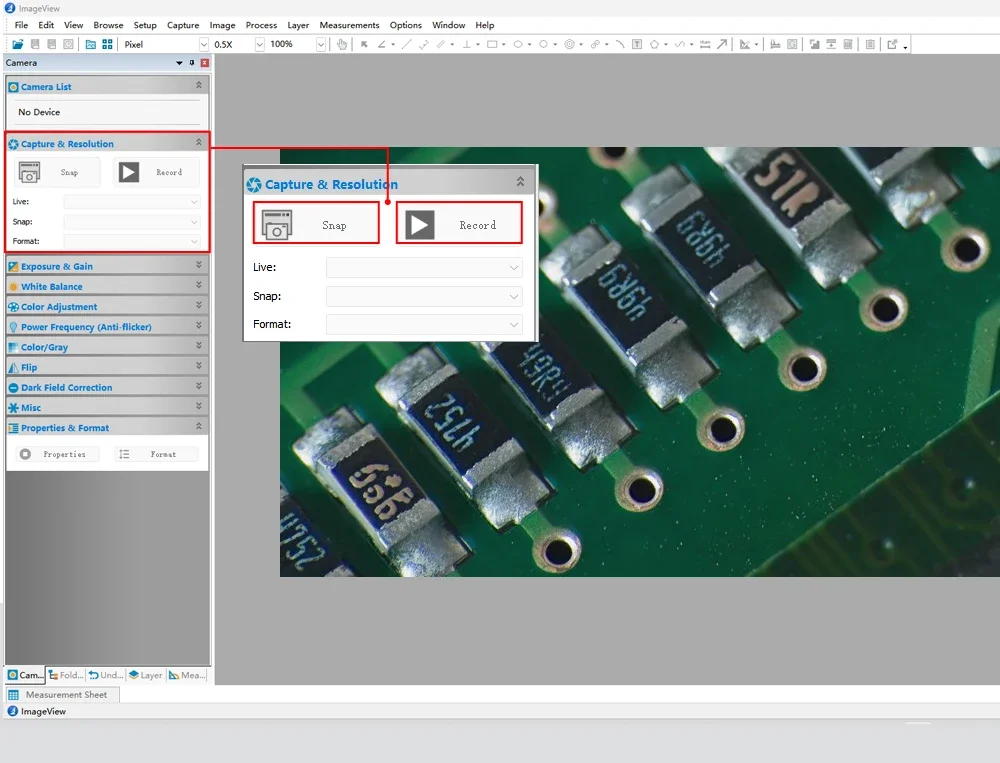Click the No Device entry in Camera List

[39, 112]
